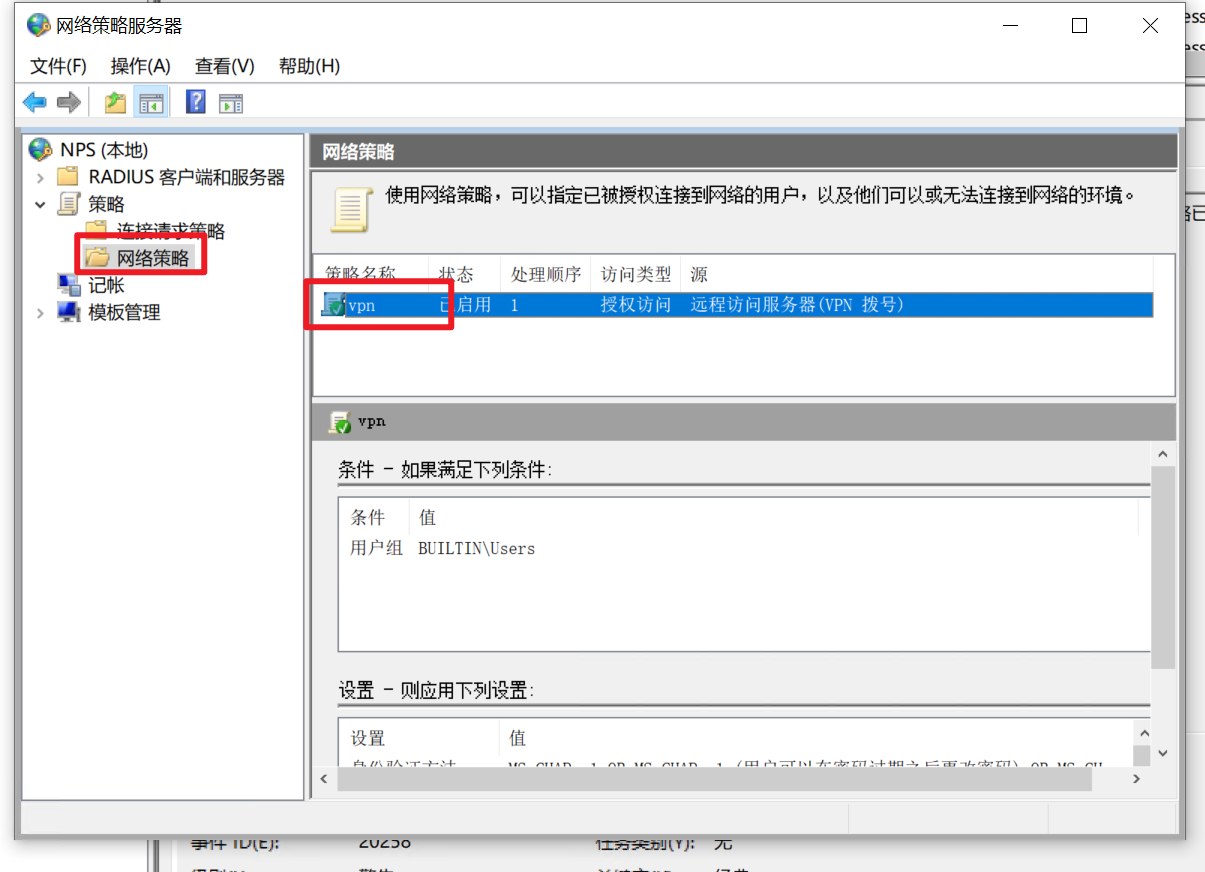Toggle the Show/Hide Action Pane icon
Screen dimensions: 1205x872
pos(231,102)
